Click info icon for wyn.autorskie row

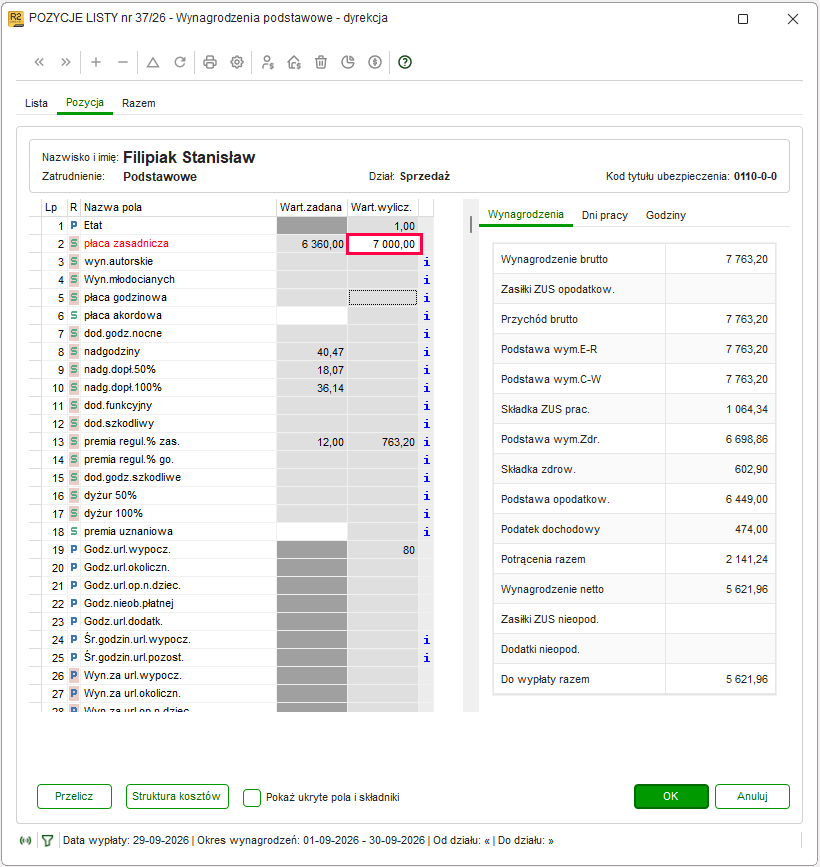coord(426,262)
